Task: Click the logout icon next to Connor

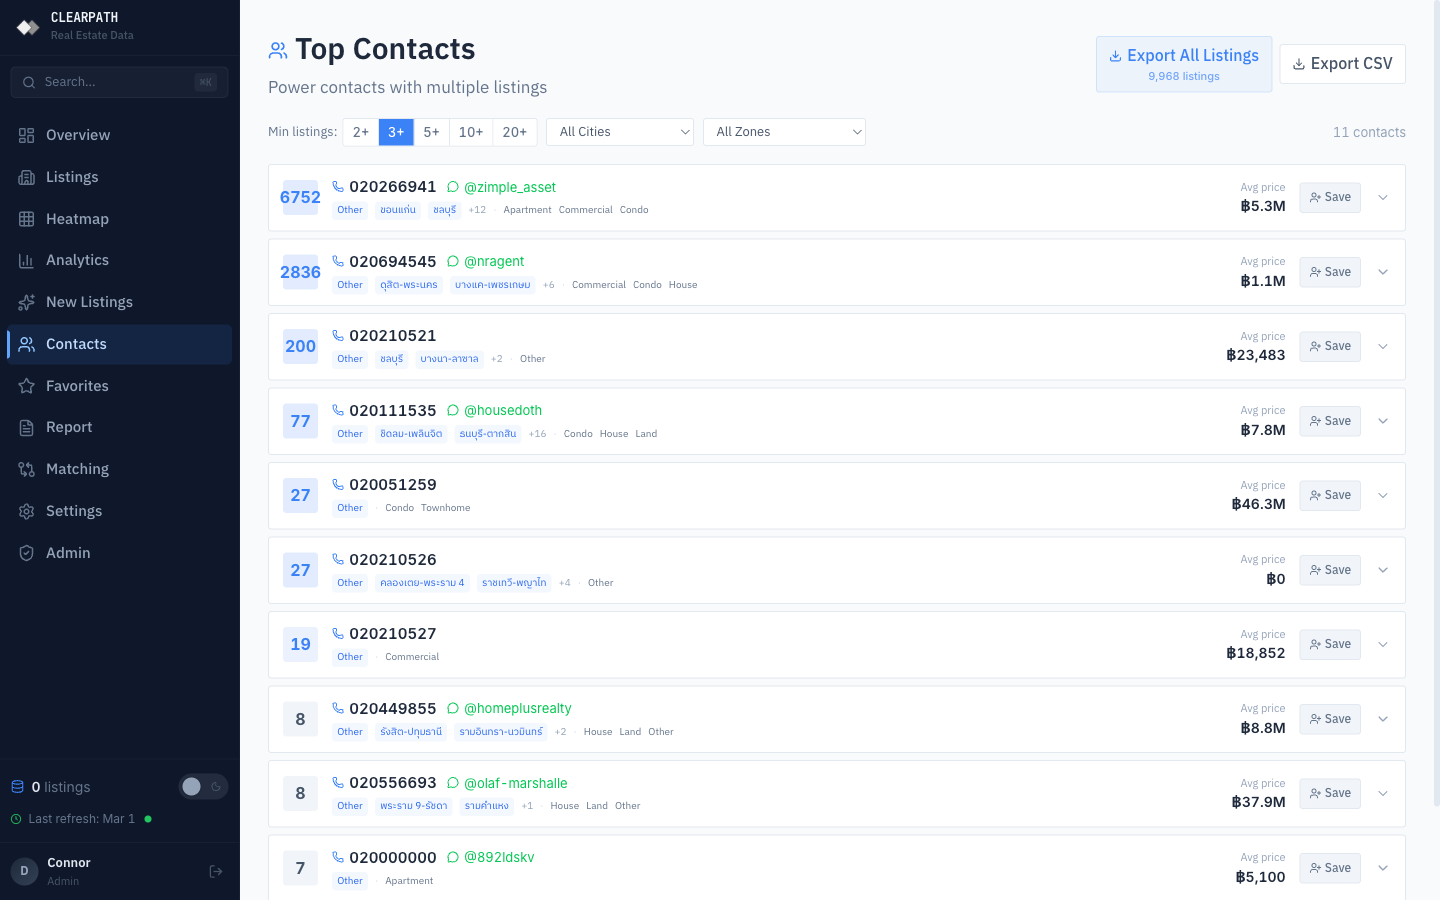Action: click(216, 872)
